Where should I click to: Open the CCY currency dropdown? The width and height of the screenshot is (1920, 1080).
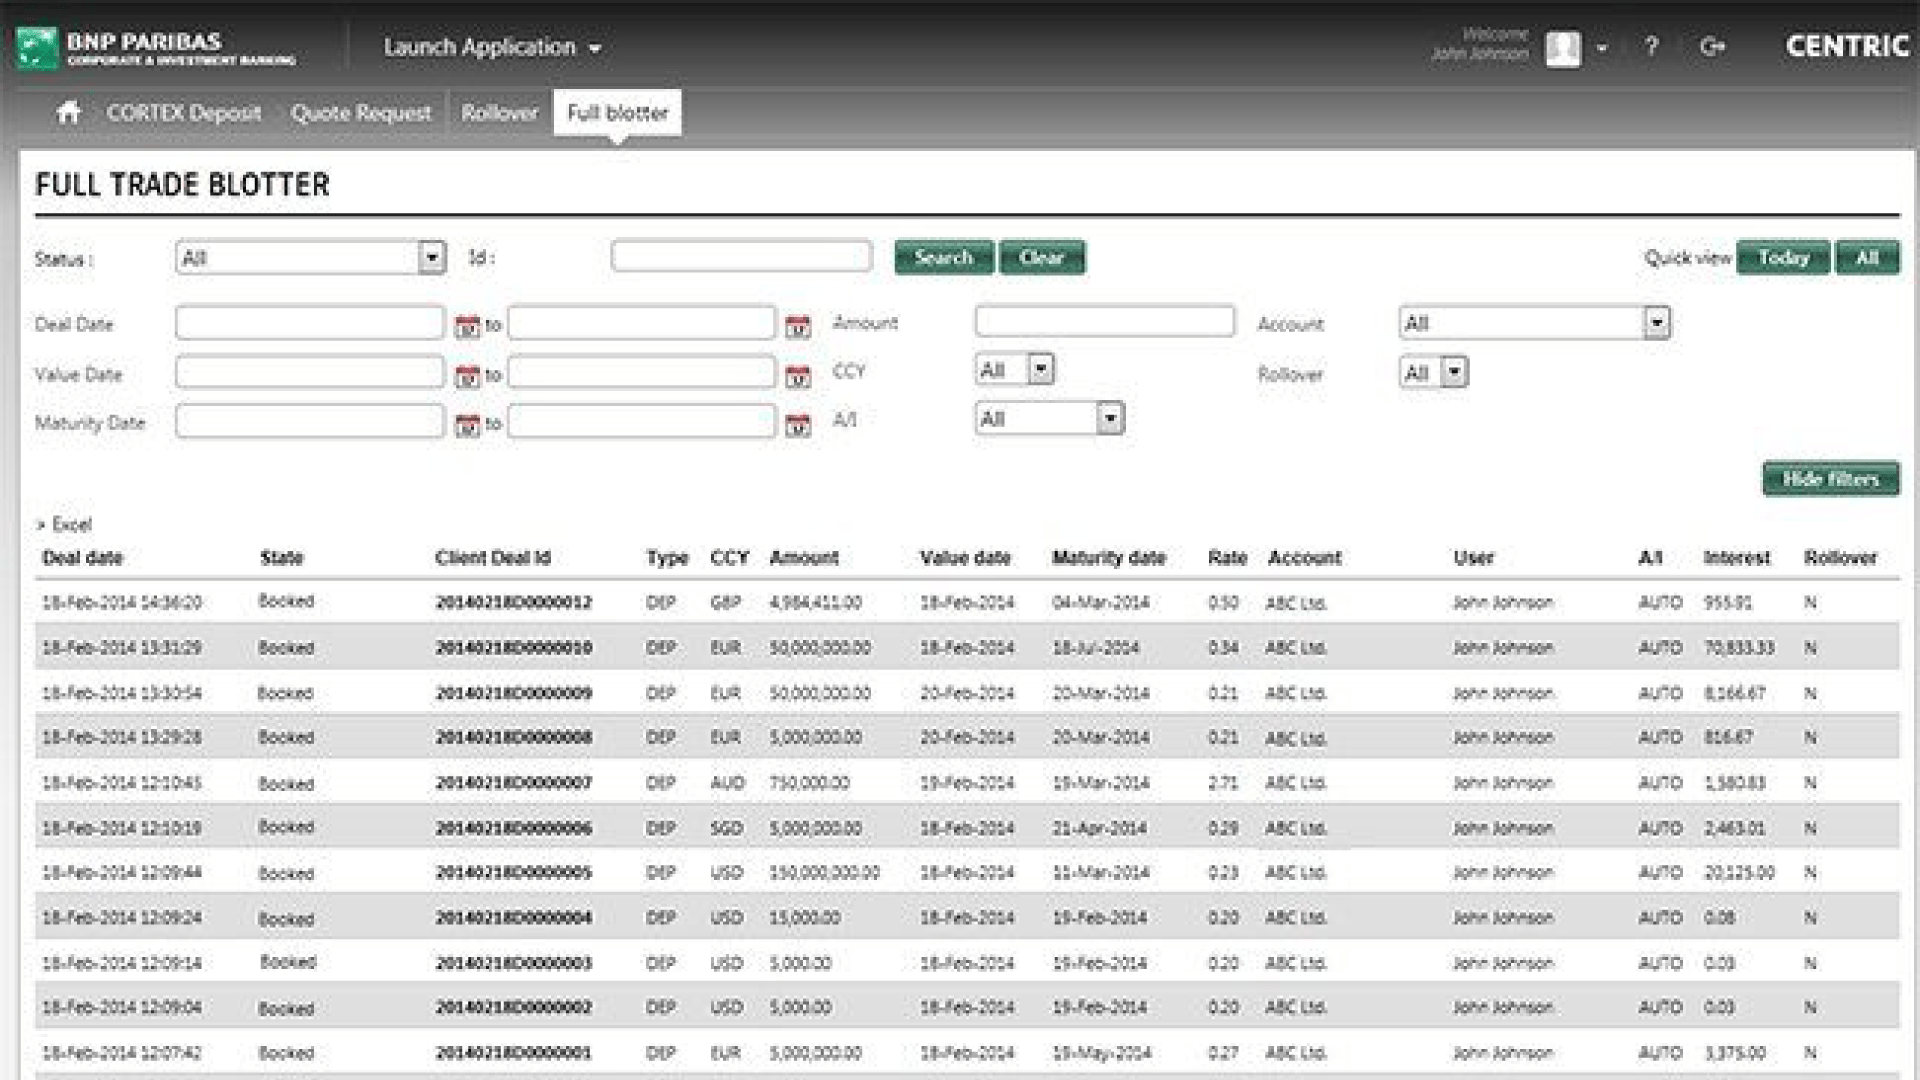[1040, 369]
